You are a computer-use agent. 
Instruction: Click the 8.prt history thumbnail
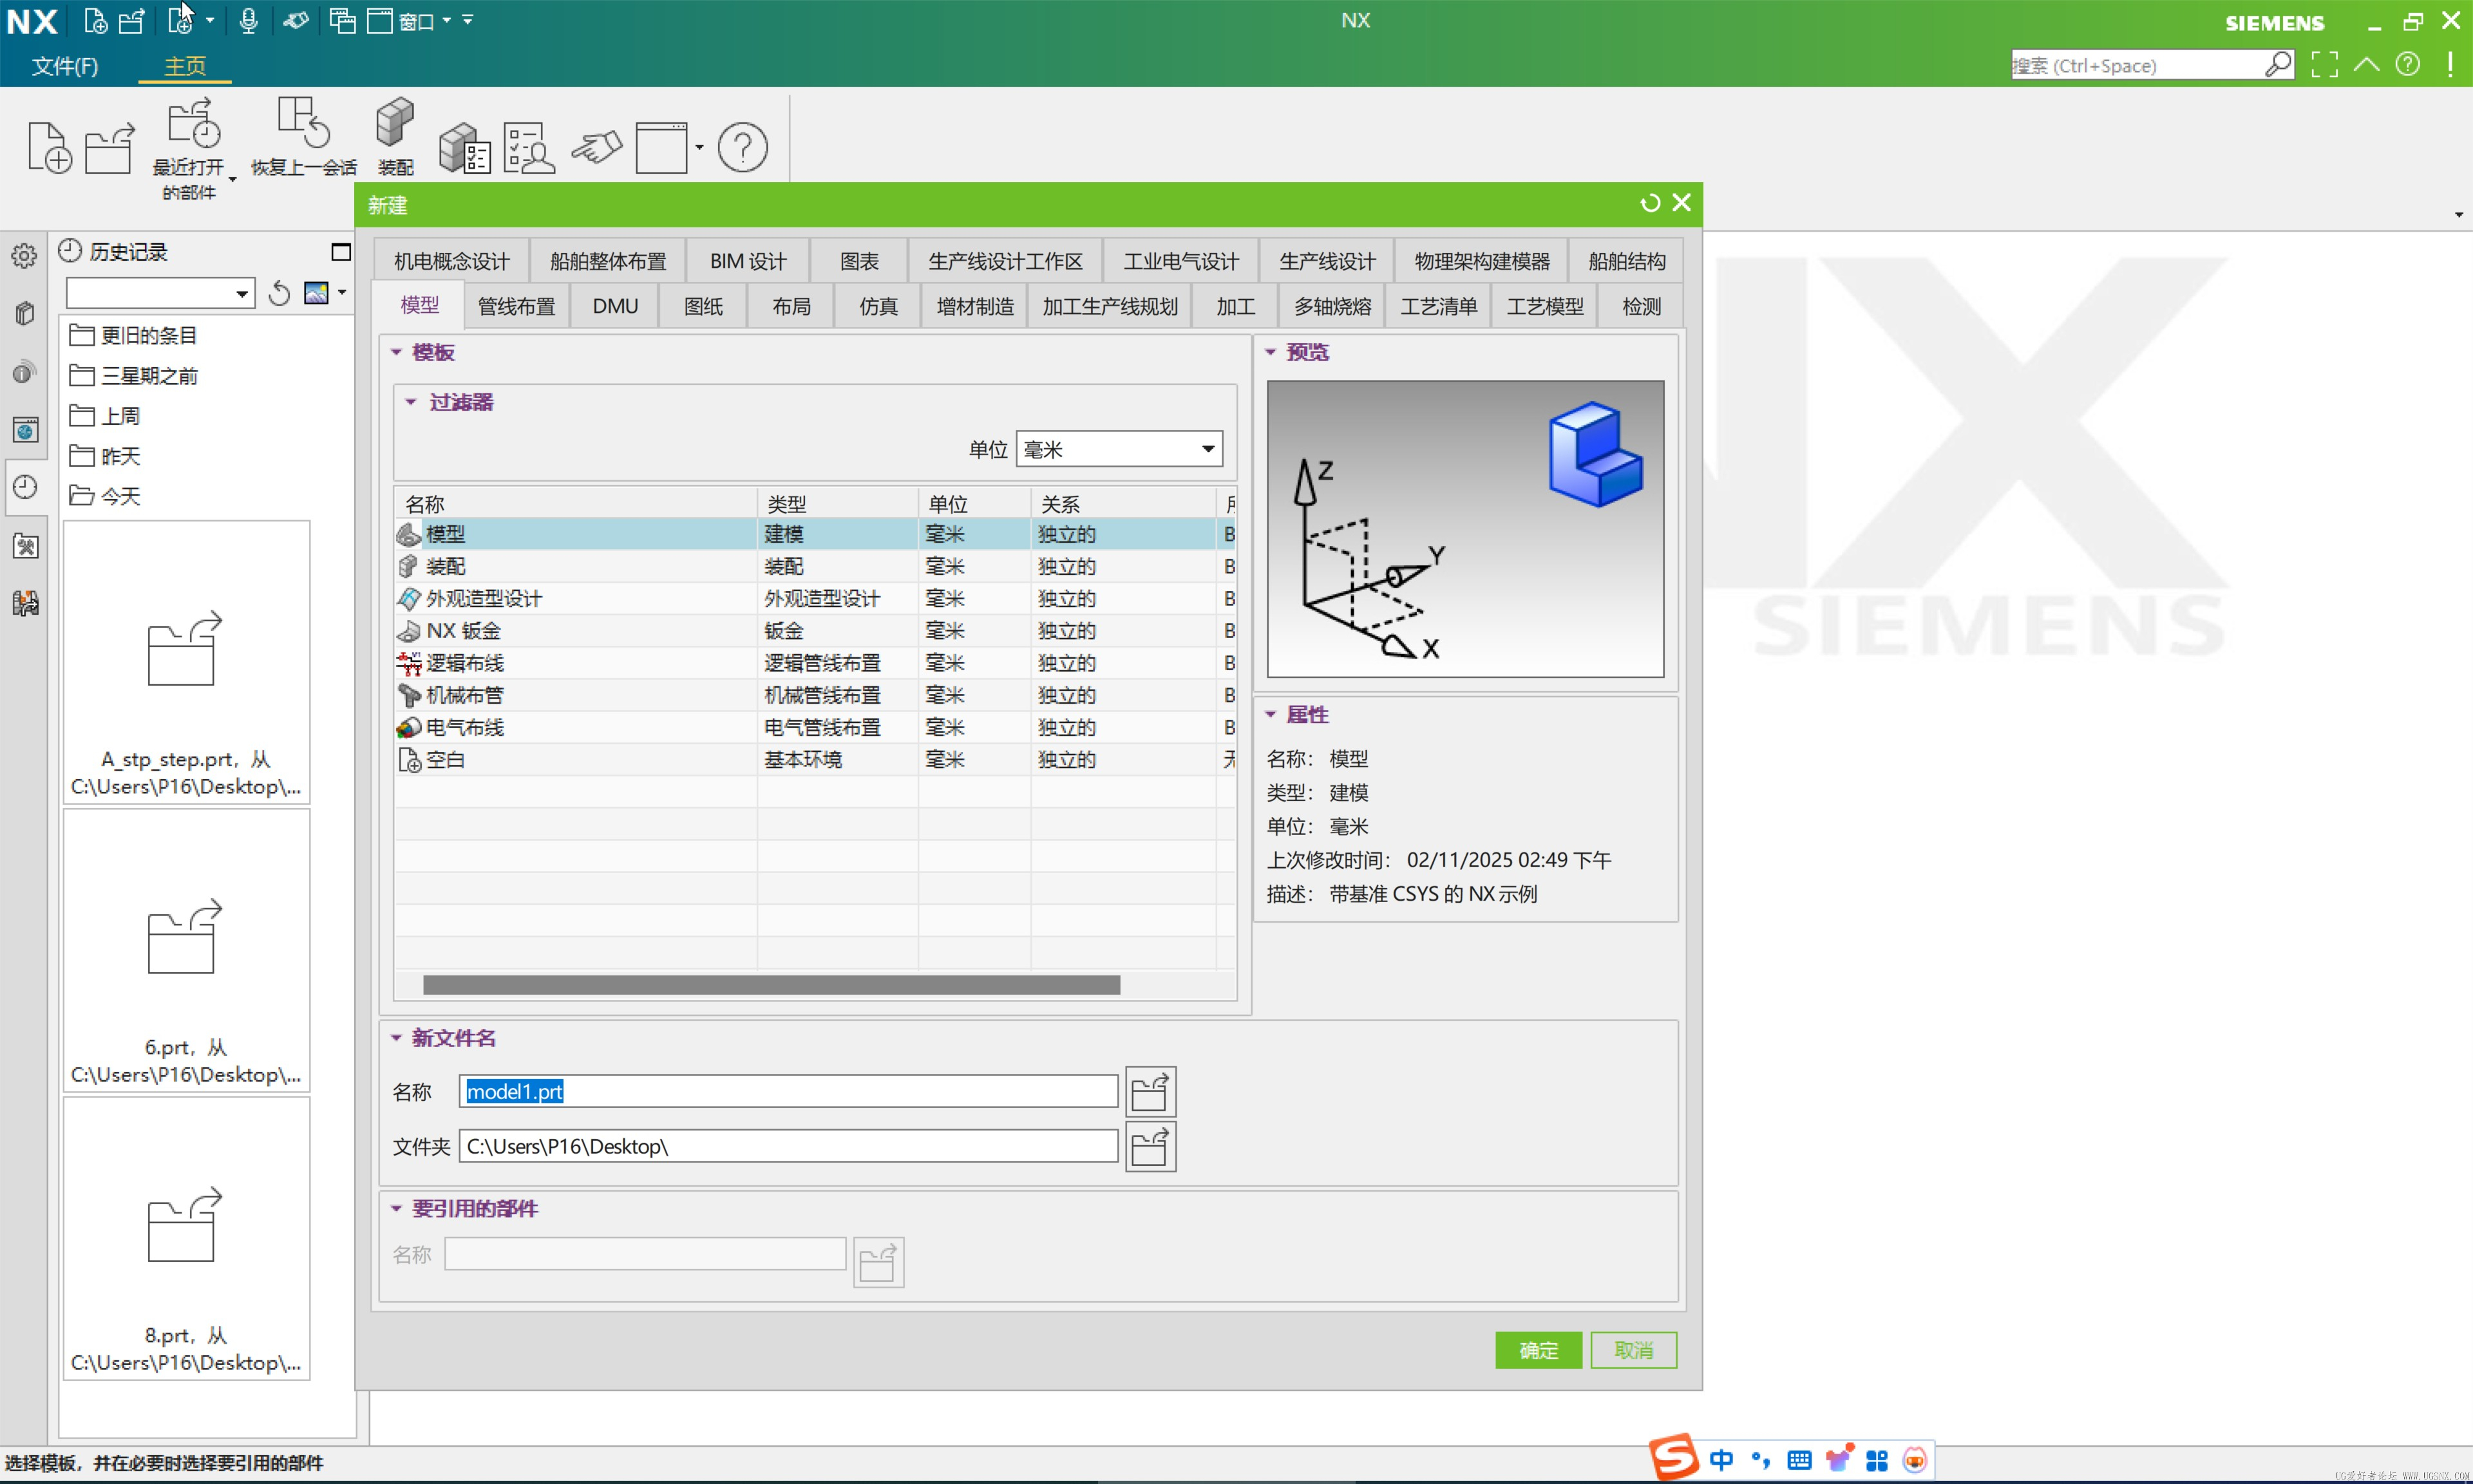[186, 1238]
